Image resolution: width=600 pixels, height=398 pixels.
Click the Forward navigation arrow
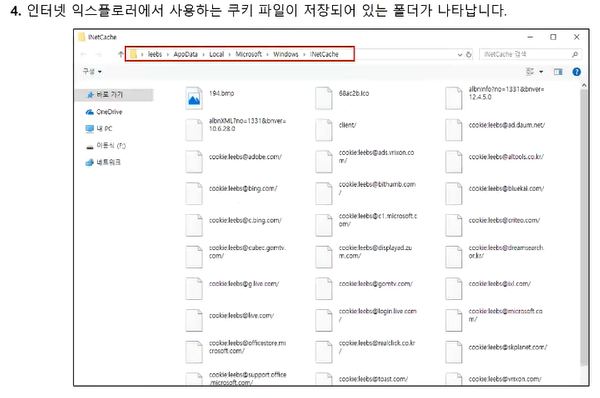pos(99,54)
